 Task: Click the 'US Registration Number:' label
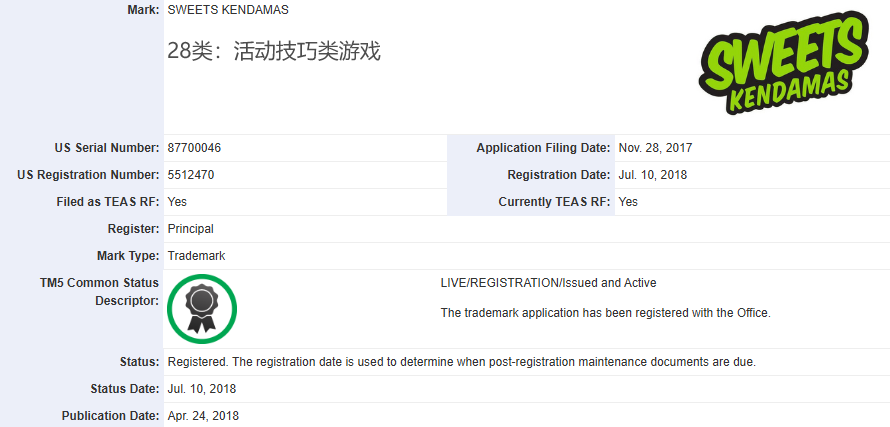pyautogui.click(x=88, y=175)
